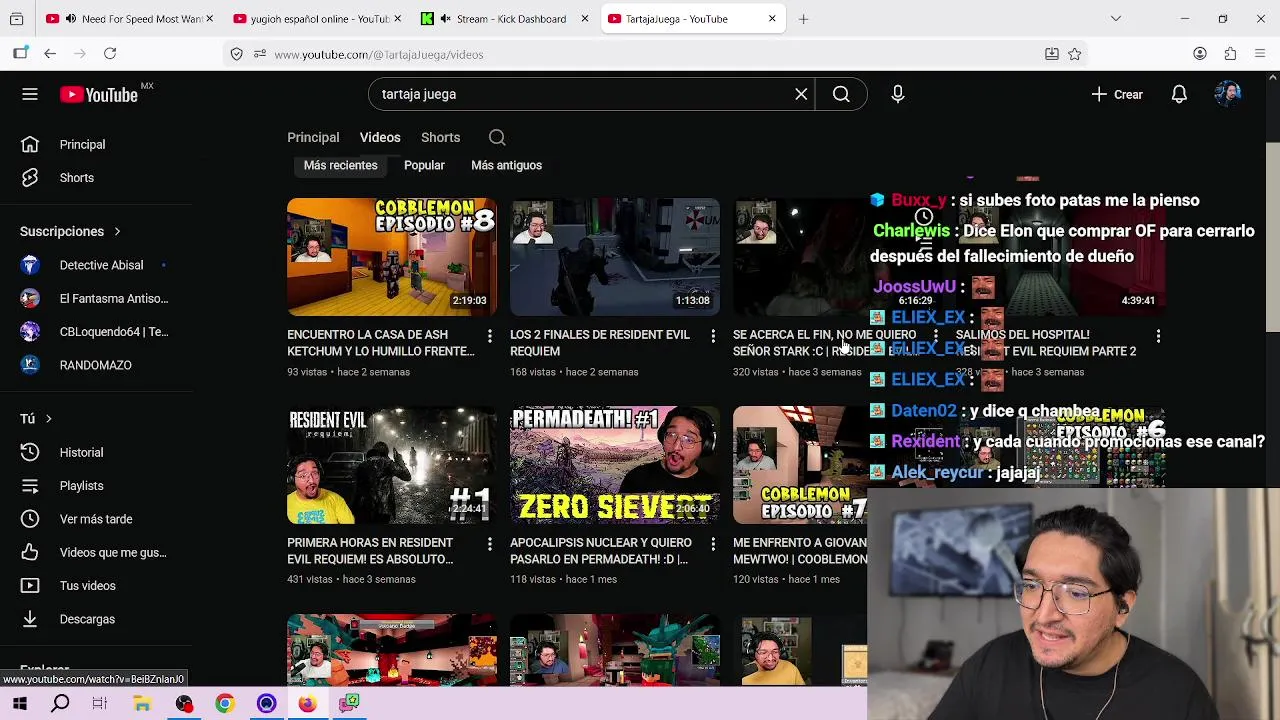This screenshot has height=720, width=1280.
Task: Clear the search box with the X icon
Action: 801,94
